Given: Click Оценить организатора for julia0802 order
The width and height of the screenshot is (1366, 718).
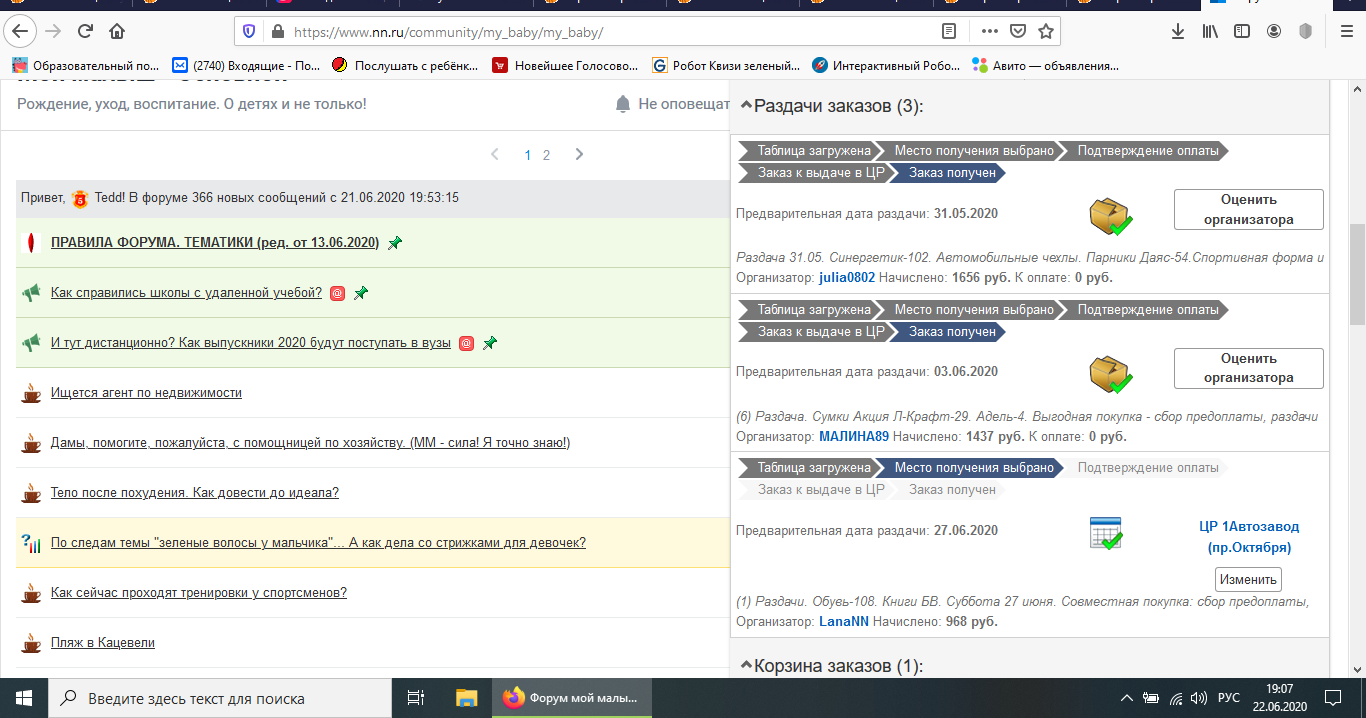Looking at the screenshot, I should (x=1248, y=209).
